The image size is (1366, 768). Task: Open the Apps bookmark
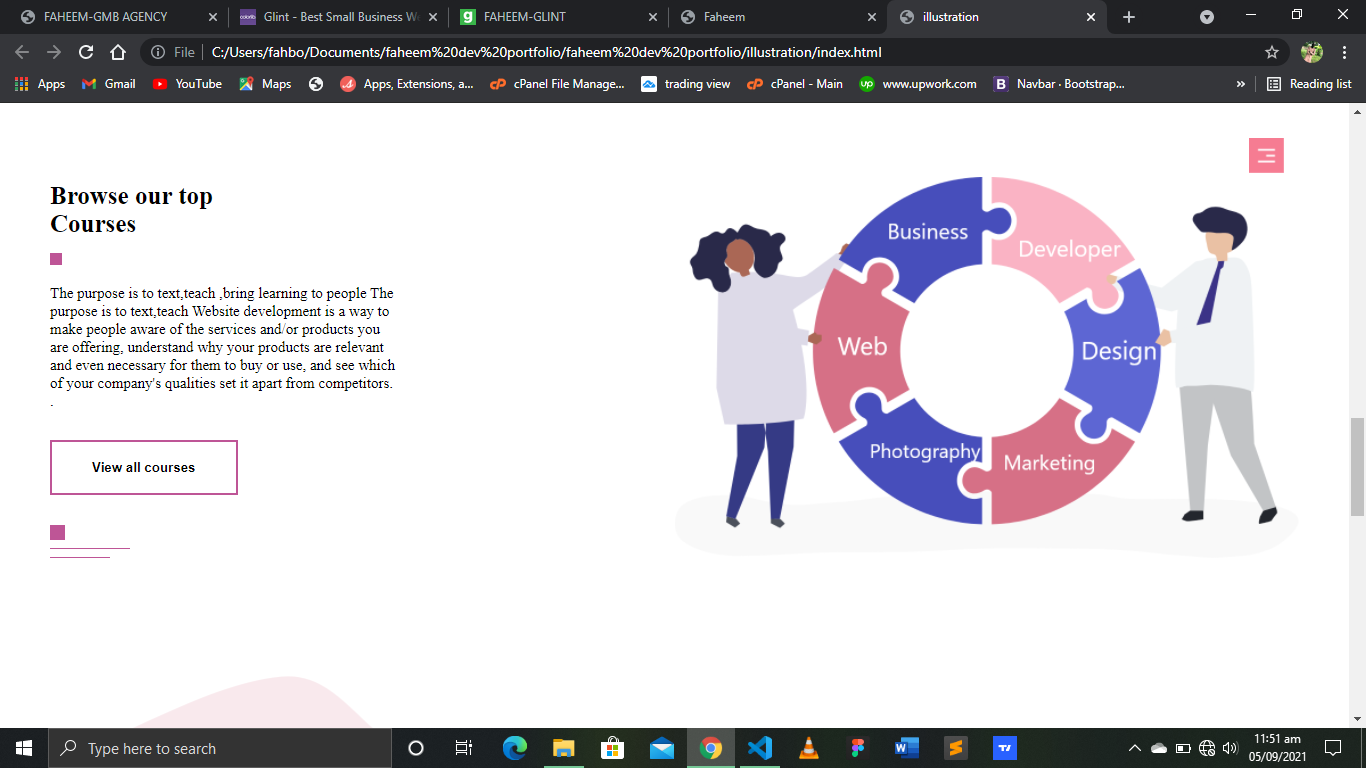pyautogui.click(x=40, y=84)
